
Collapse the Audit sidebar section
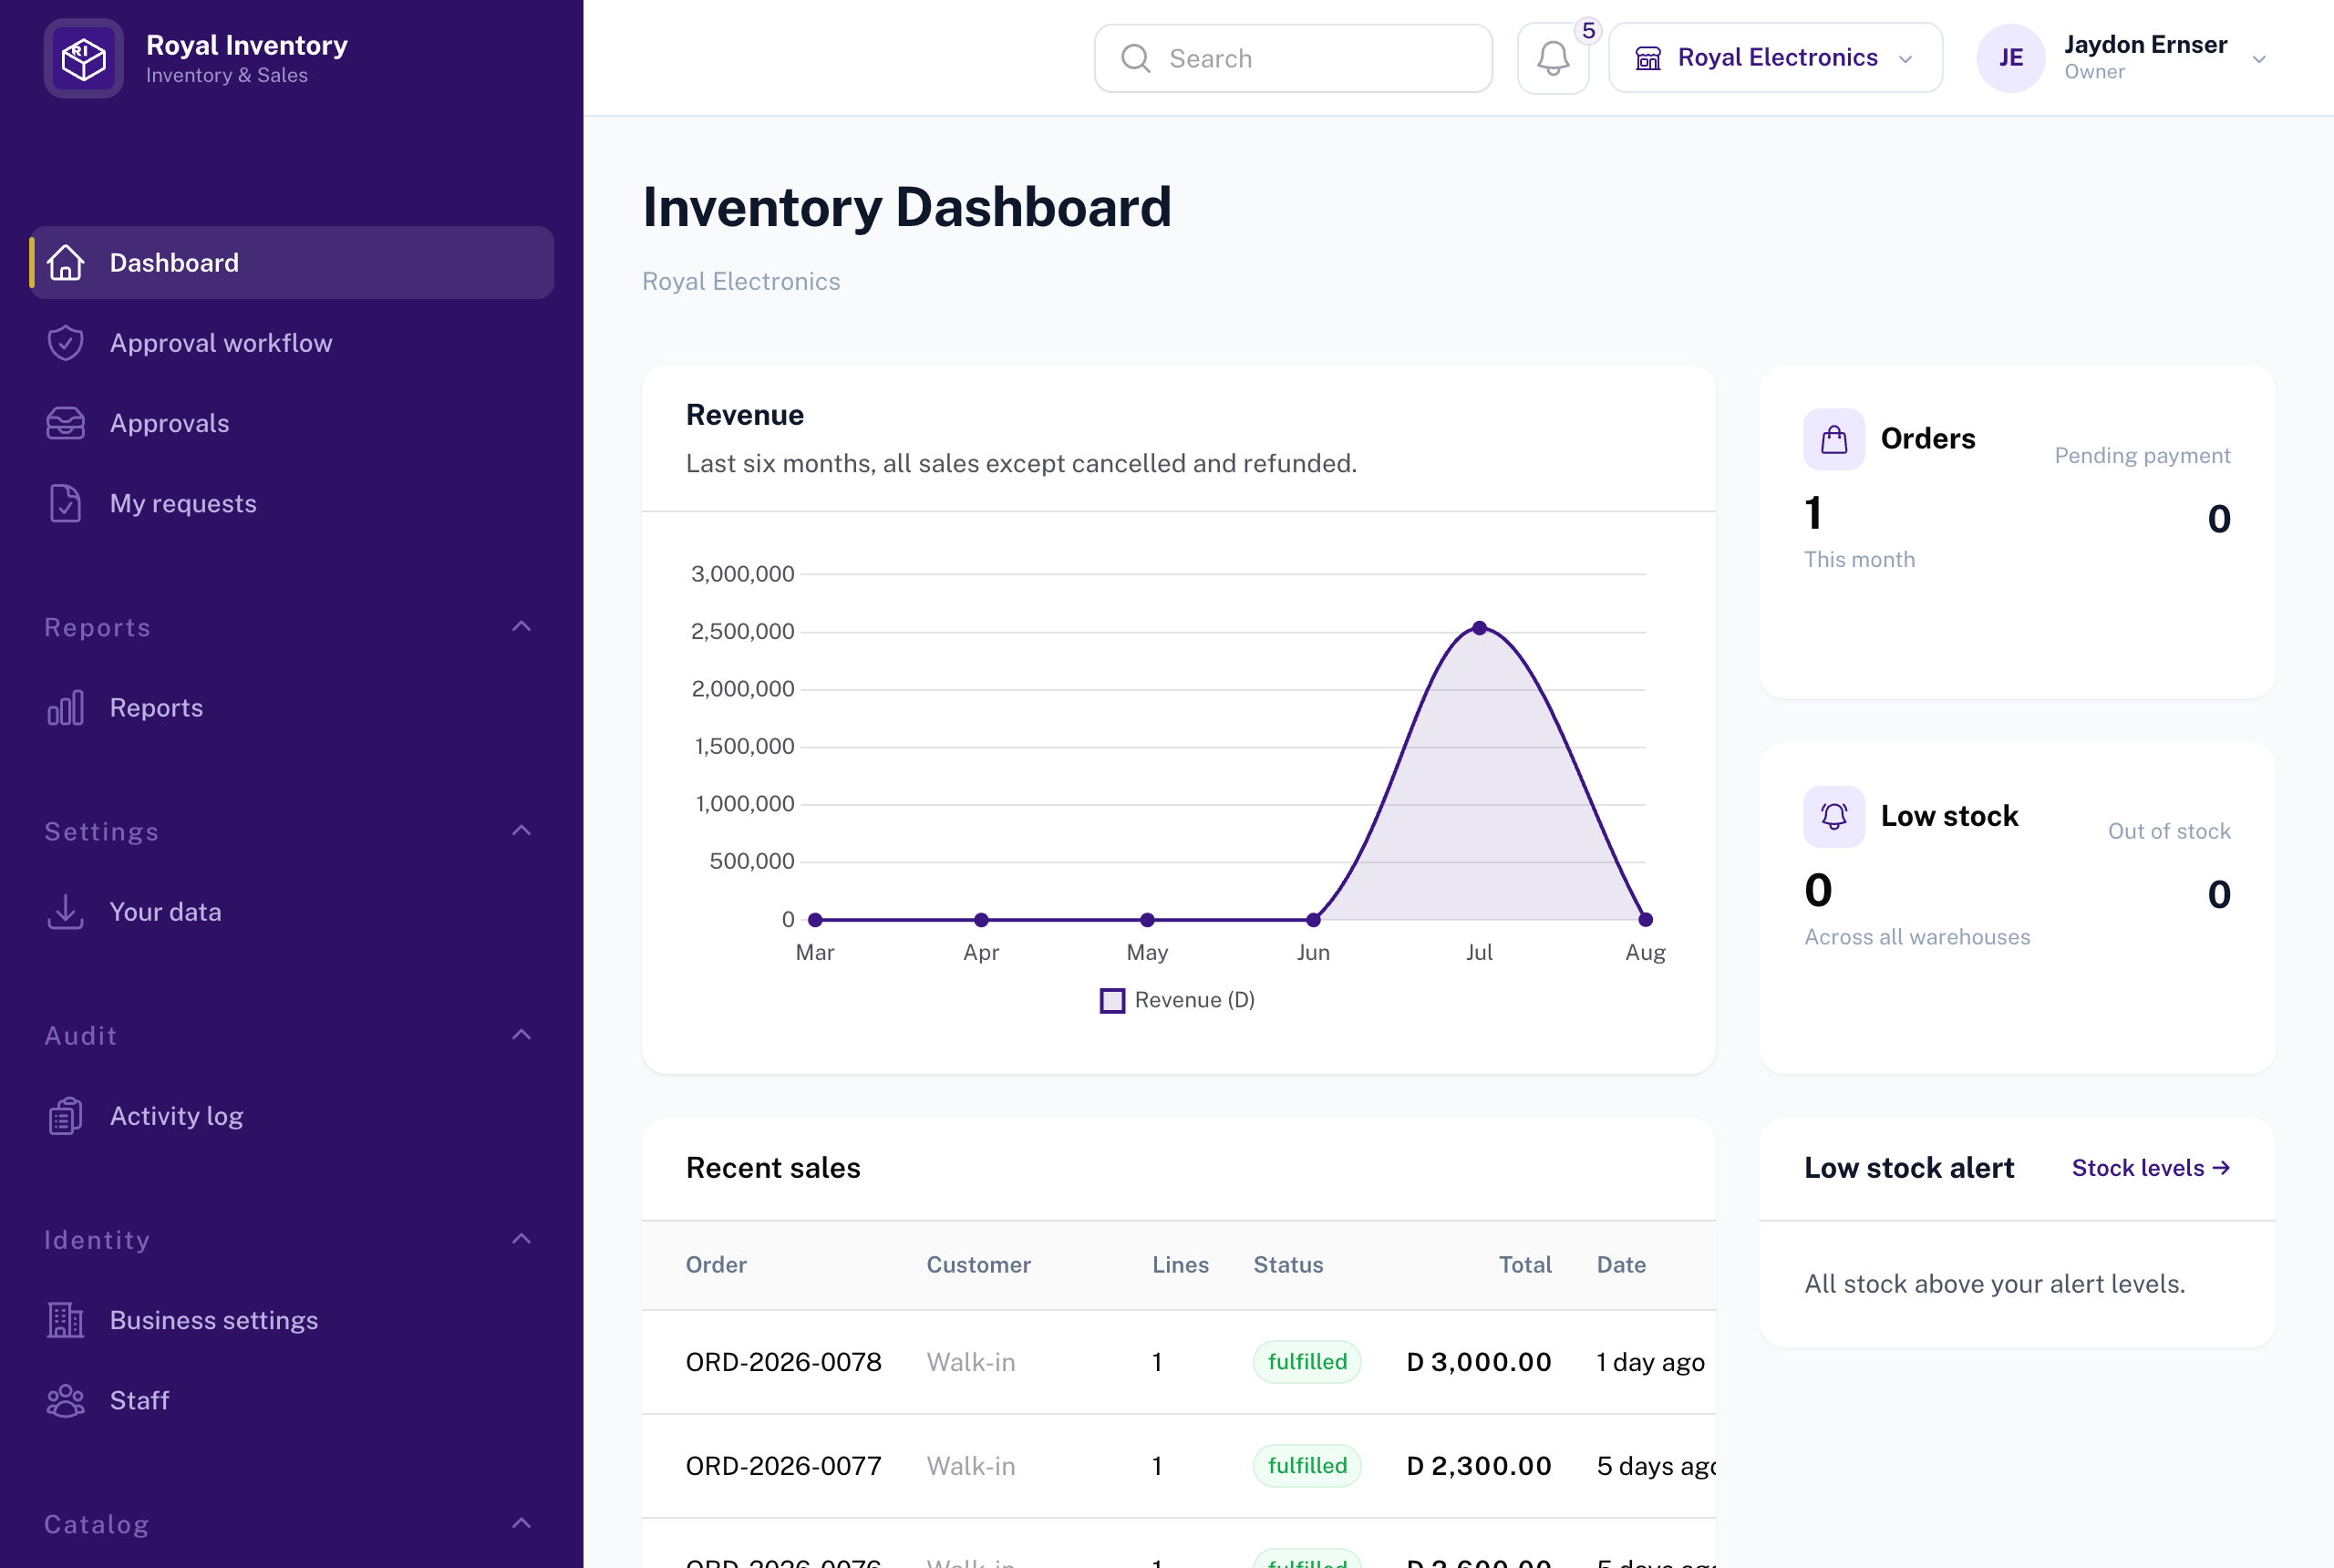click(x=521, y=1035)
